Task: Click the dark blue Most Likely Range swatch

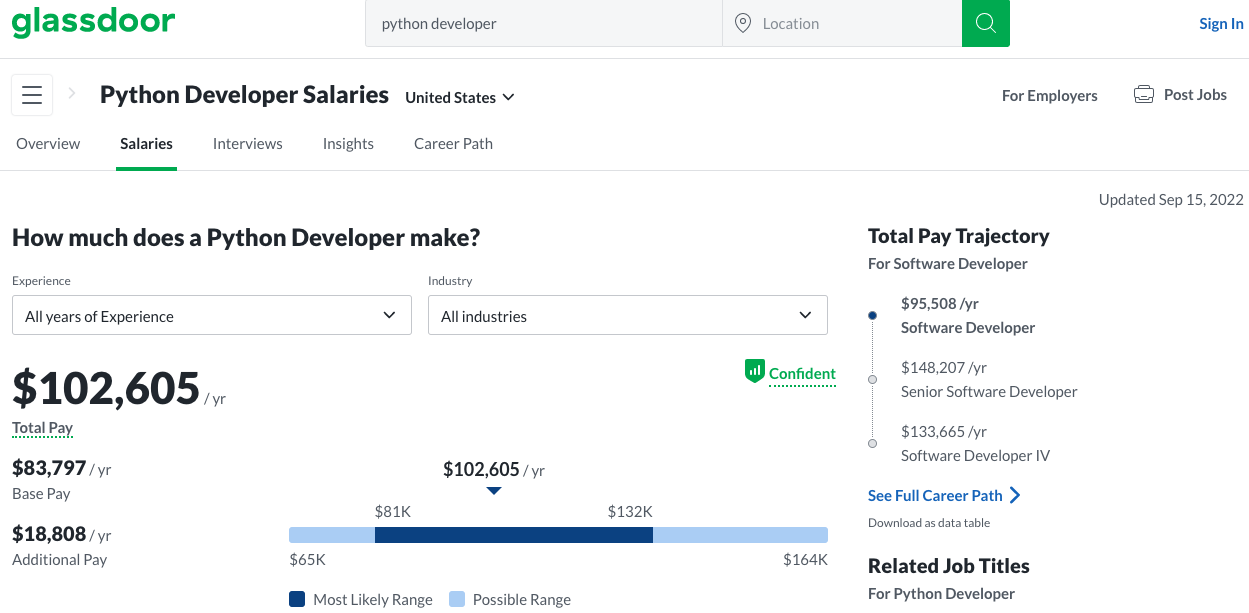Action: [x=297, y=599]
